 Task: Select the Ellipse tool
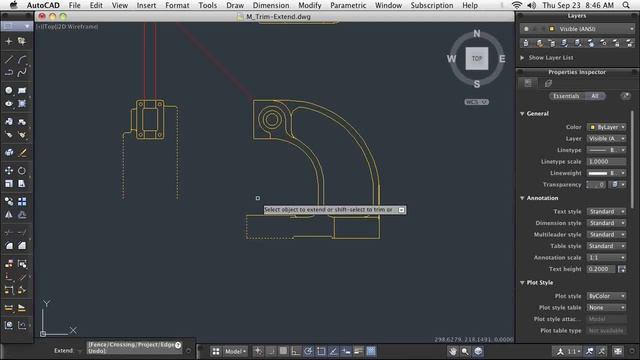pyautogui.click(x=9, y=103)
